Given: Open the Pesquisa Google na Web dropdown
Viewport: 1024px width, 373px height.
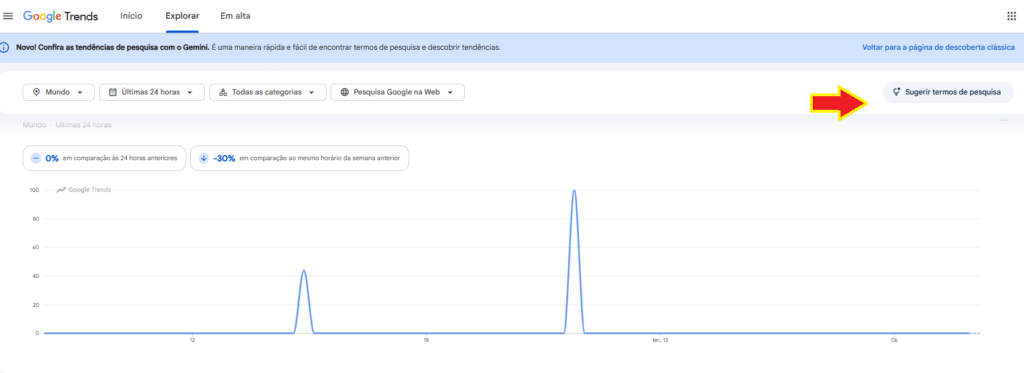Looking at the screenshot, I should (x=398, y=93).
